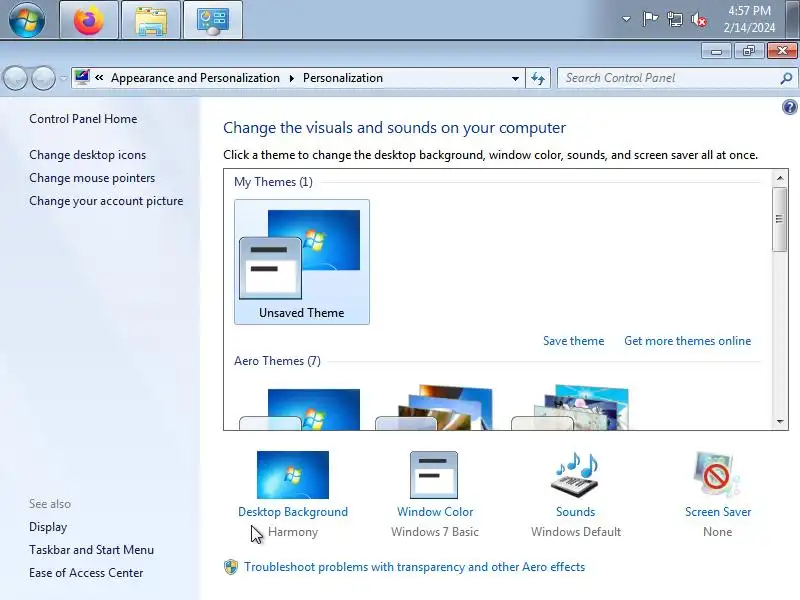Image resolution: width=800 pixels, height=600 pixels.
Task: Click the Windows Default sounds text
Action: (x=576, y=532)
